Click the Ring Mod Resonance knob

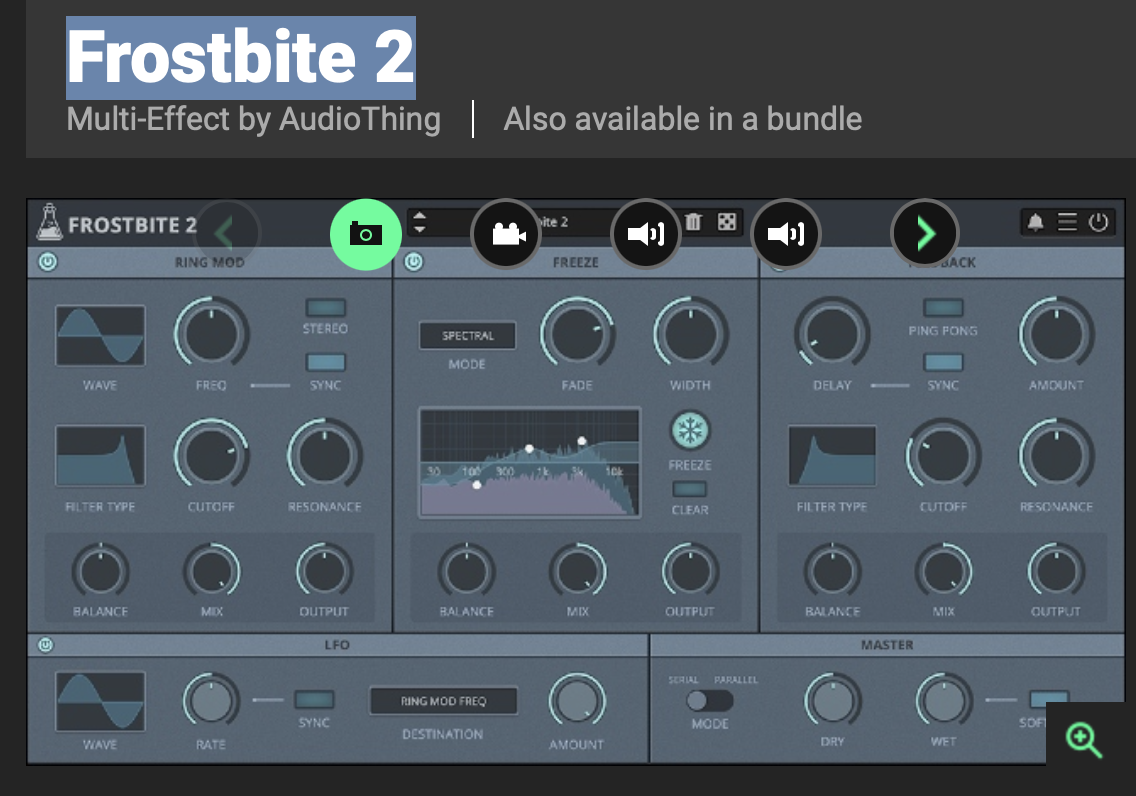(325, 456)
